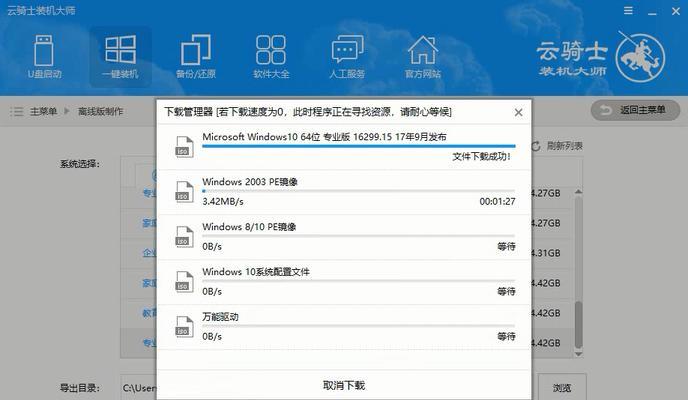Click 离线版制作 breadcrumb item
This screenshot has height=400, width=688.
pos(100,111)
